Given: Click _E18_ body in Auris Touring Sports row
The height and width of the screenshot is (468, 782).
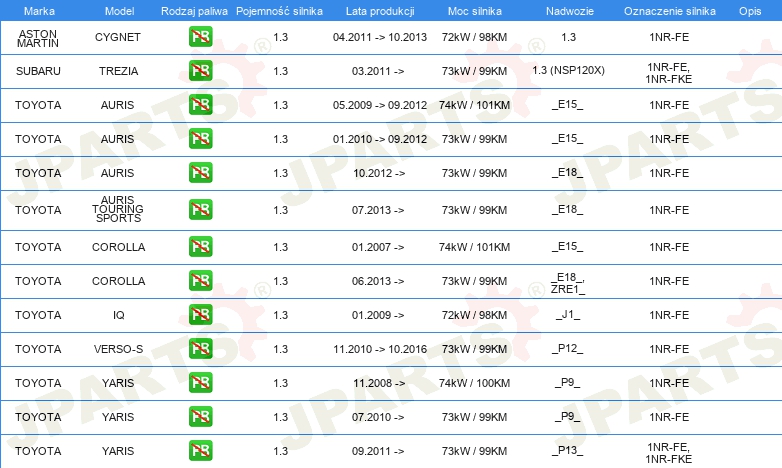Looking at the screenshot, I should point(568,210).
